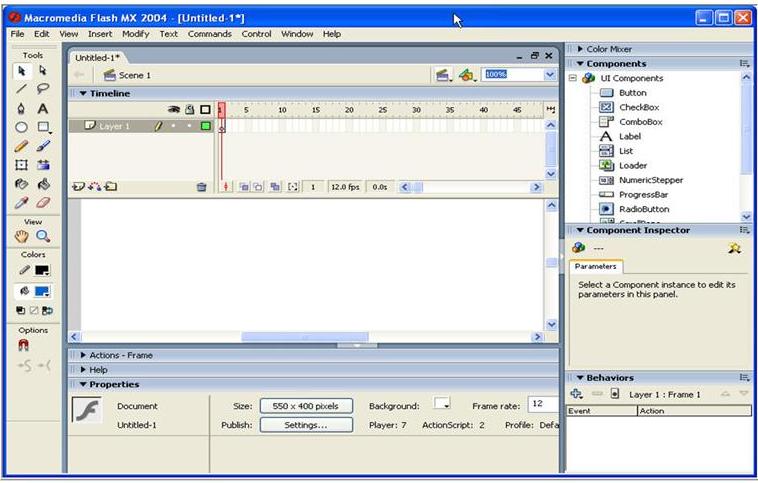Collapse the Timeline panel

[83, 93]
